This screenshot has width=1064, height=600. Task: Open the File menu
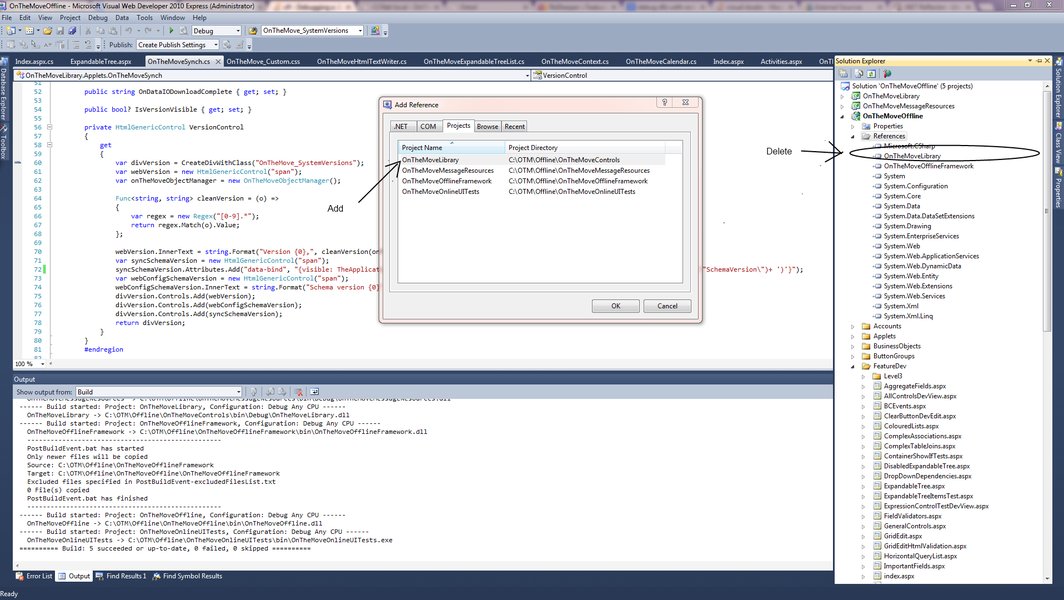coord(7,18)
